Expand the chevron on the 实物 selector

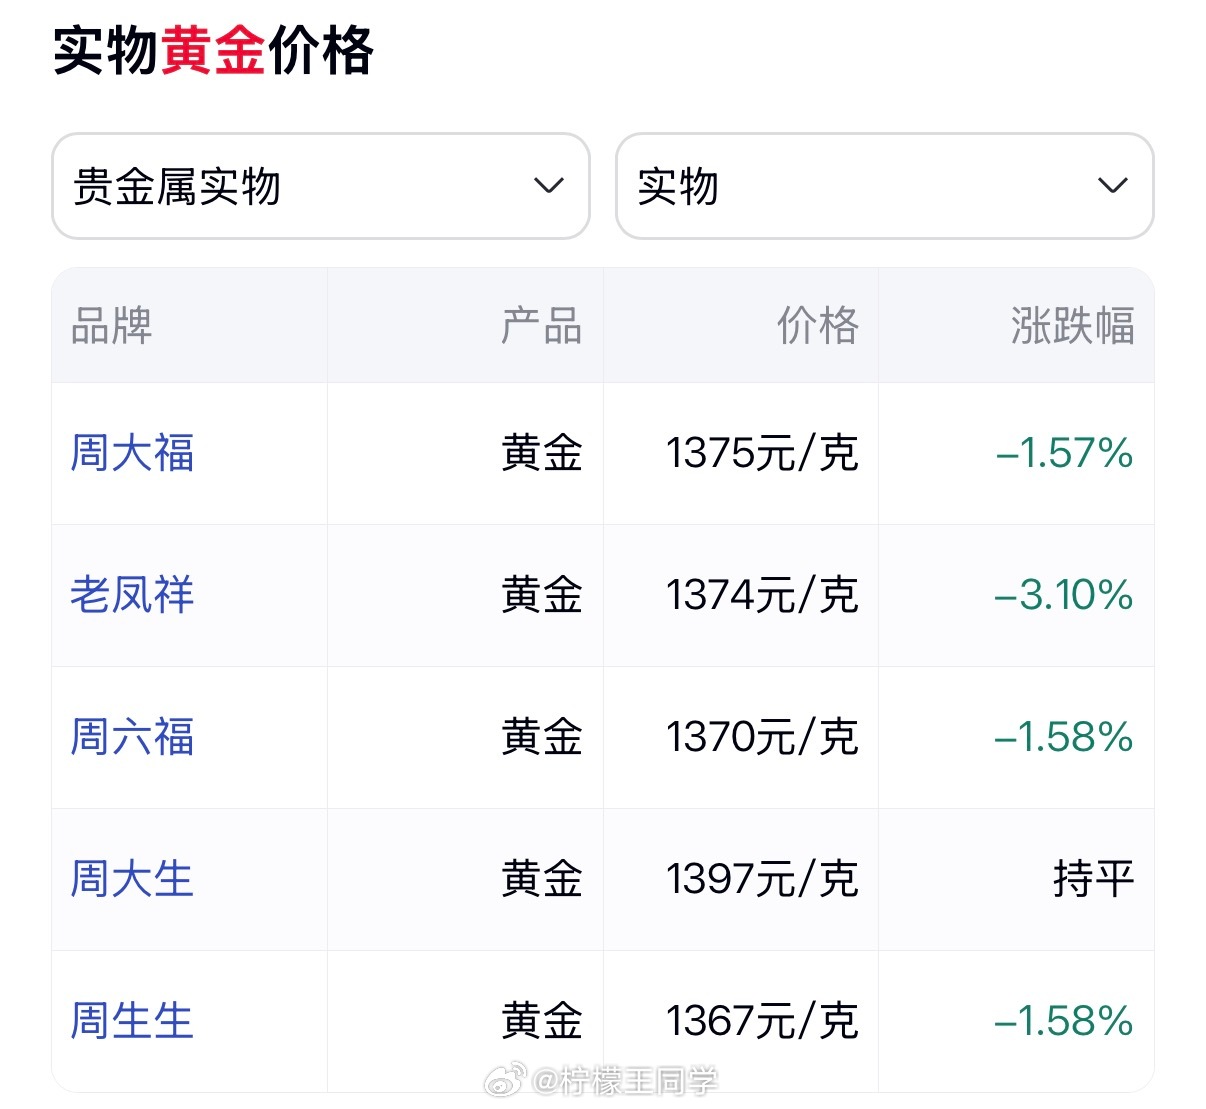click(1113, 186)
